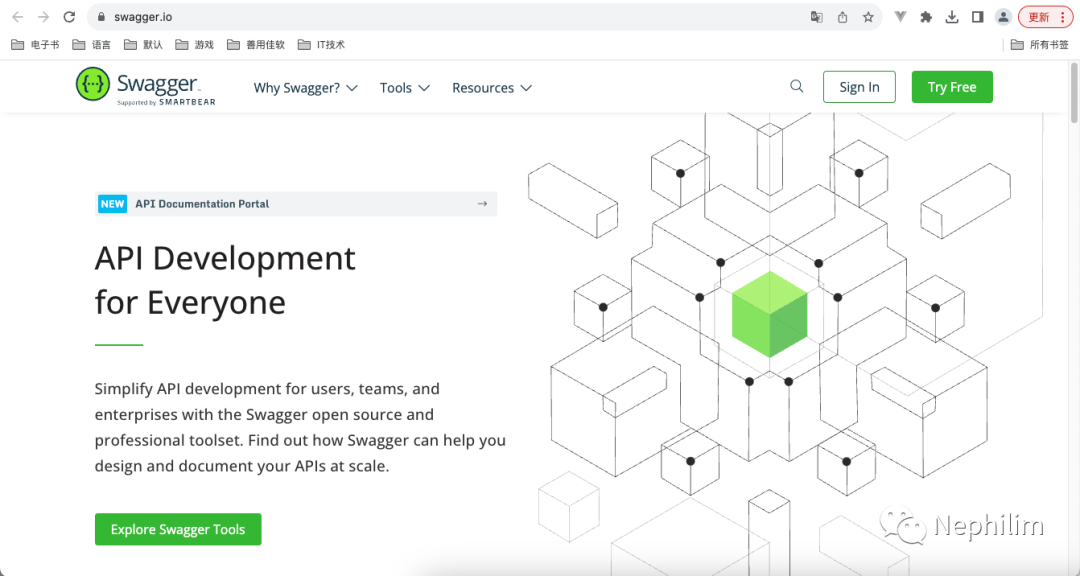Open the 语言 bookmark folder
This screenshot has height=576, width=1080.
(92, 45)
